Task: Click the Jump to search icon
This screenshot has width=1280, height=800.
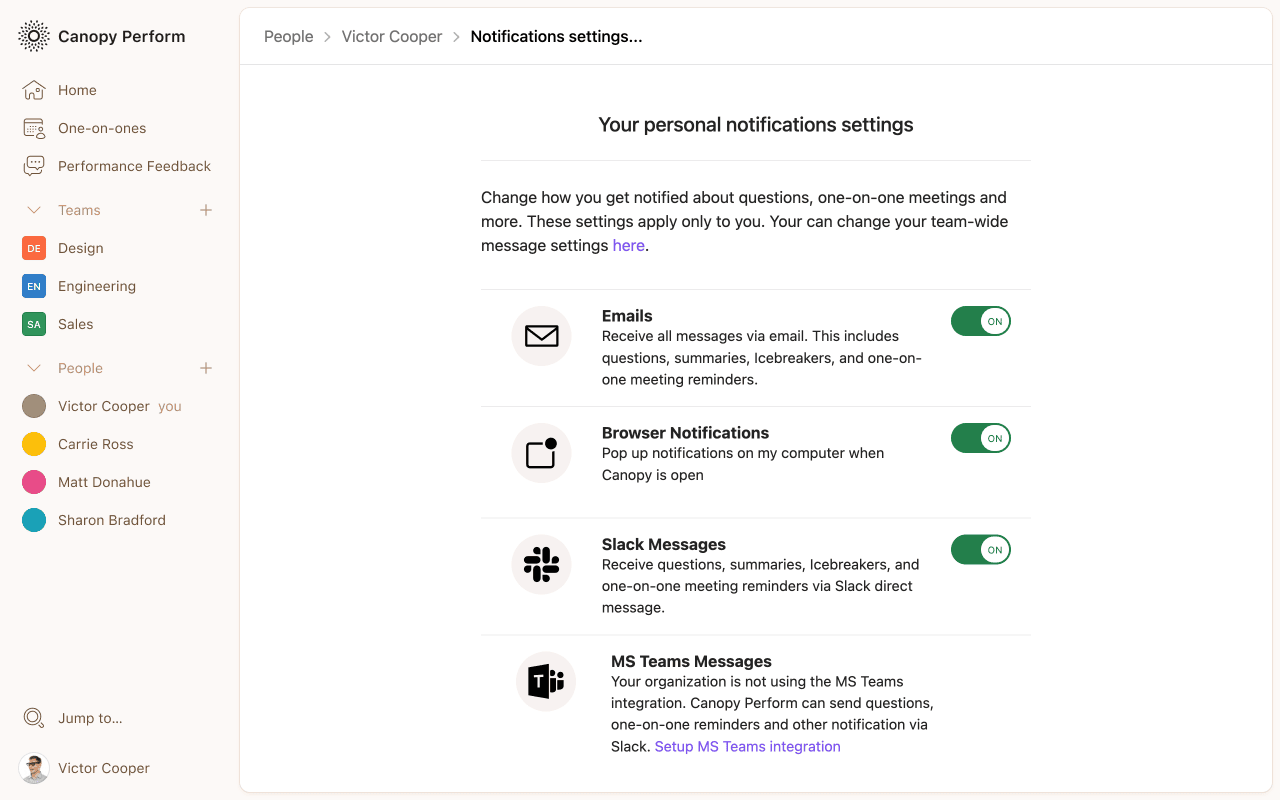Action: click(x=34, y=718)
